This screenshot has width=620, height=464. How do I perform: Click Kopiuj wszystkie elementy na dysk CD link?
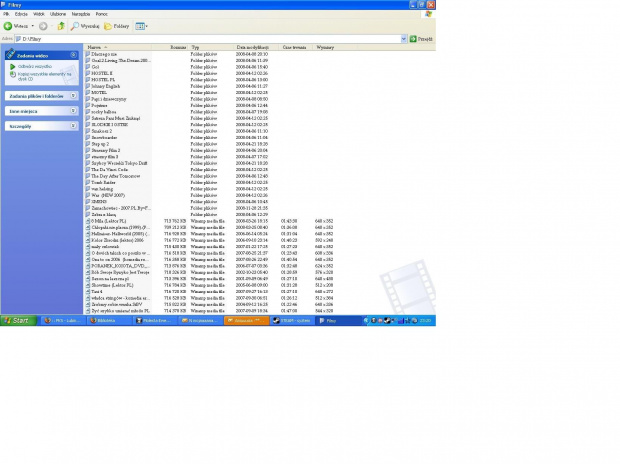click(x=44, y=76)
